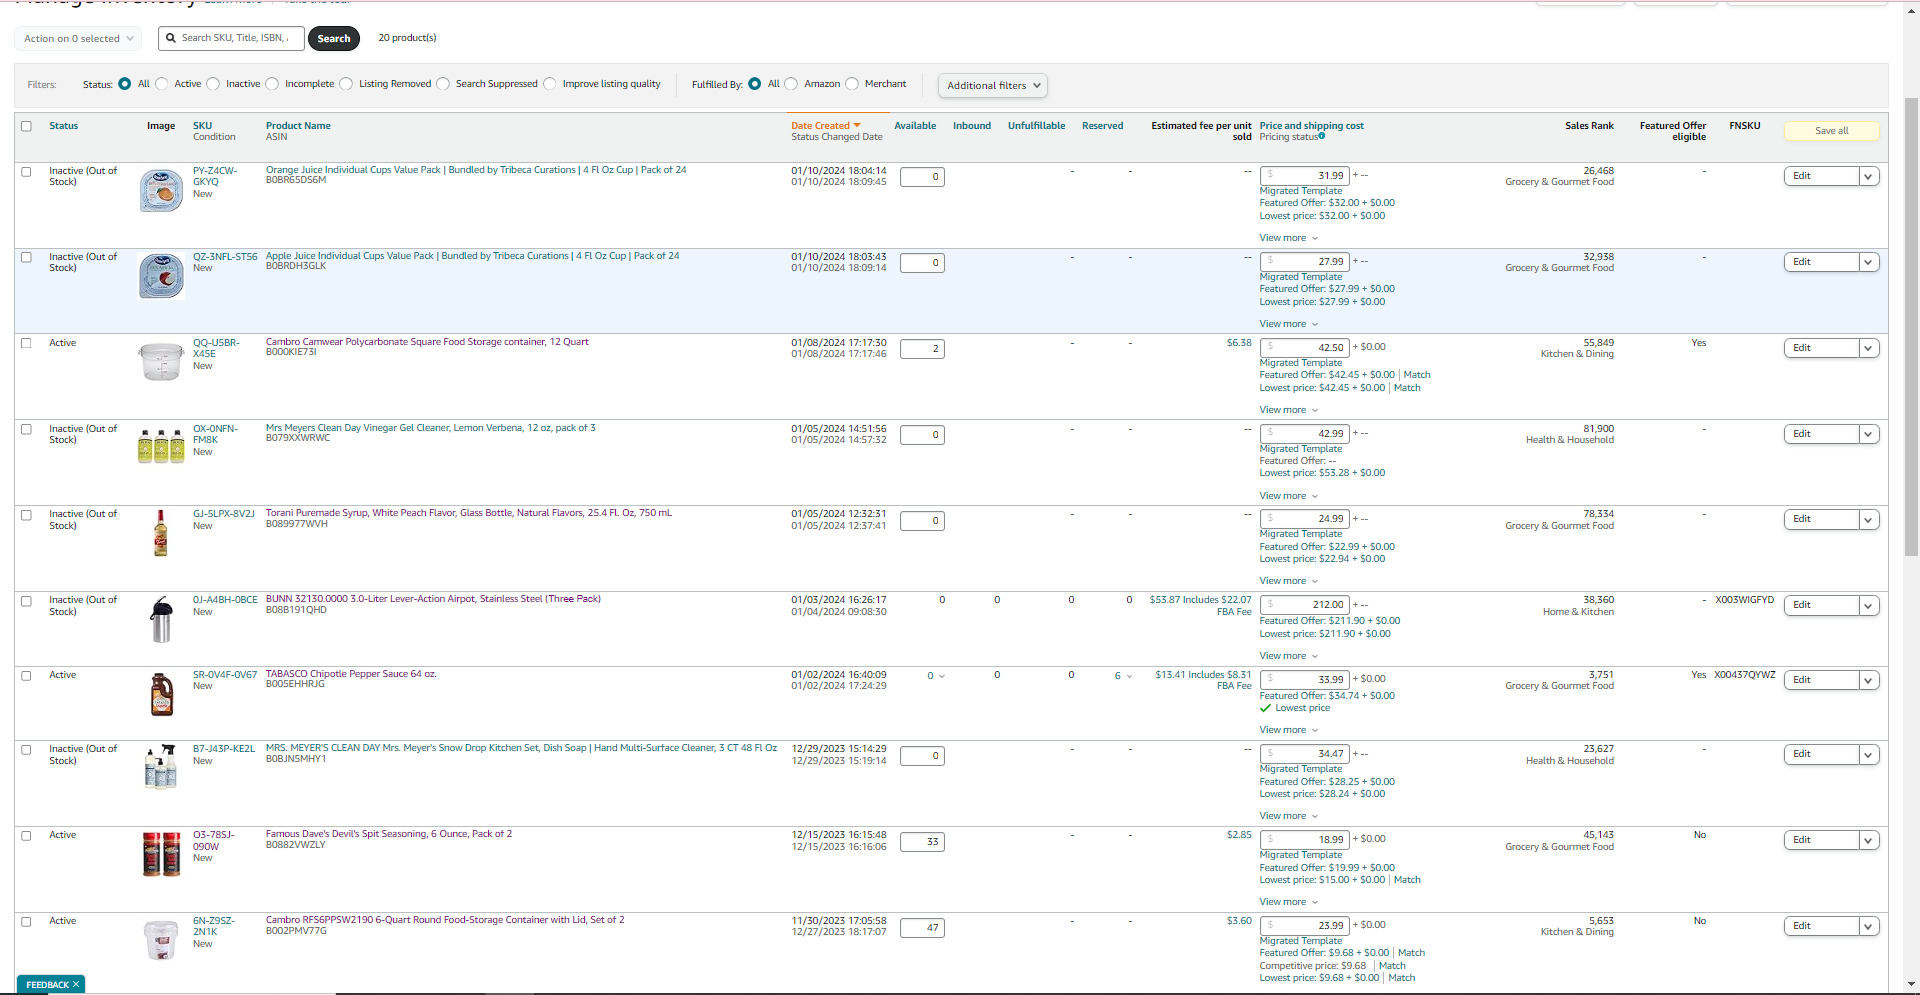Choose the Search Suppressed radio filter
The width and height of the screenshot is (1920, 995).
point(443,84)
